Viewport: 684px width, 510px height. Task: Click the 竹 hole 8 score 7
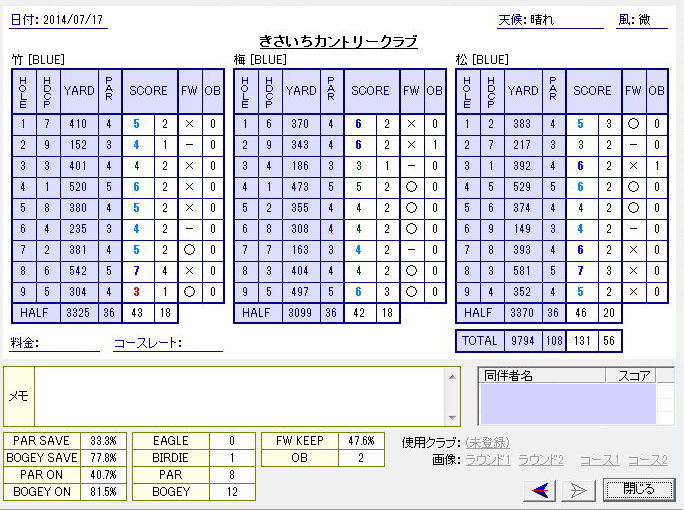[137, 271]
